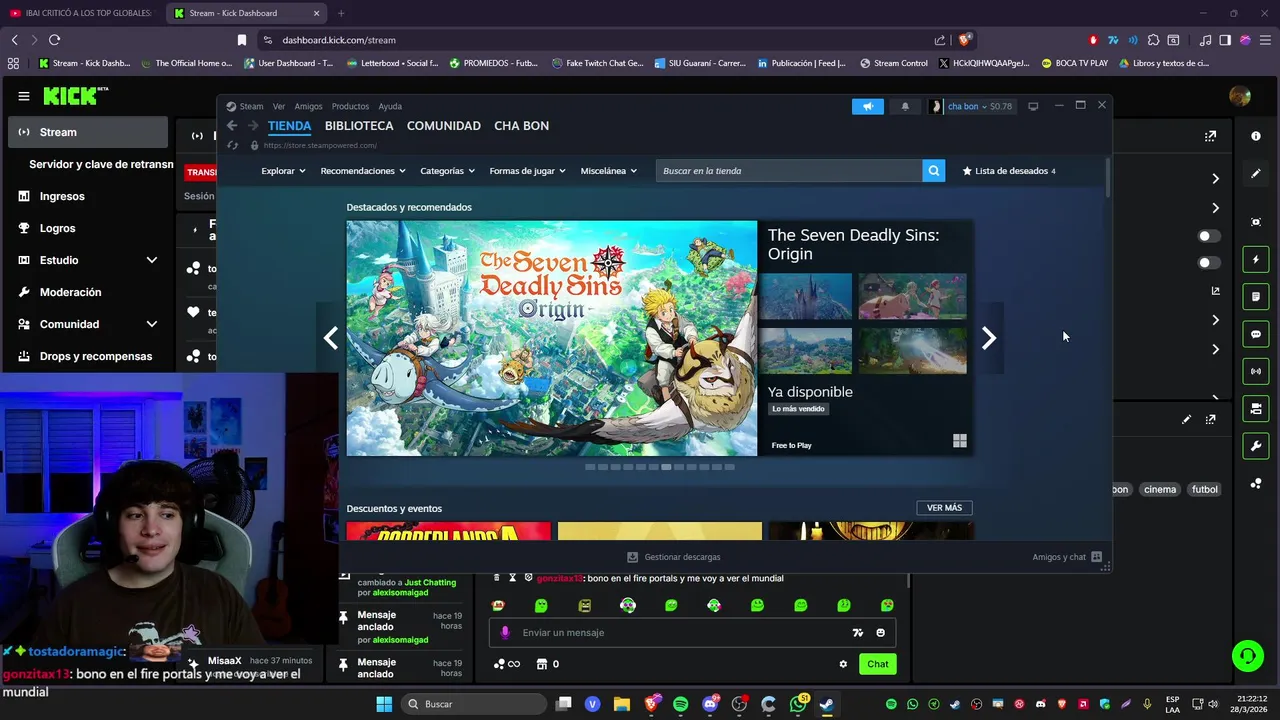Click the highlighted carousel pagination dot

[666, 467]
